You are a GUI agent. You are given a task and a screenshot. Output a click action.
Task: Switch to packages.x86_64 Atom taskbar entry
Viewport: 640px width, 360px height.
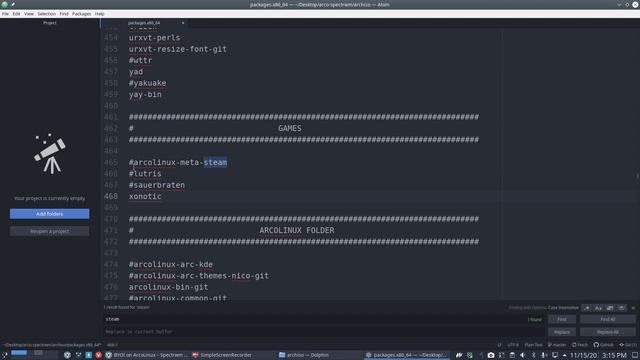pos(407,355)
